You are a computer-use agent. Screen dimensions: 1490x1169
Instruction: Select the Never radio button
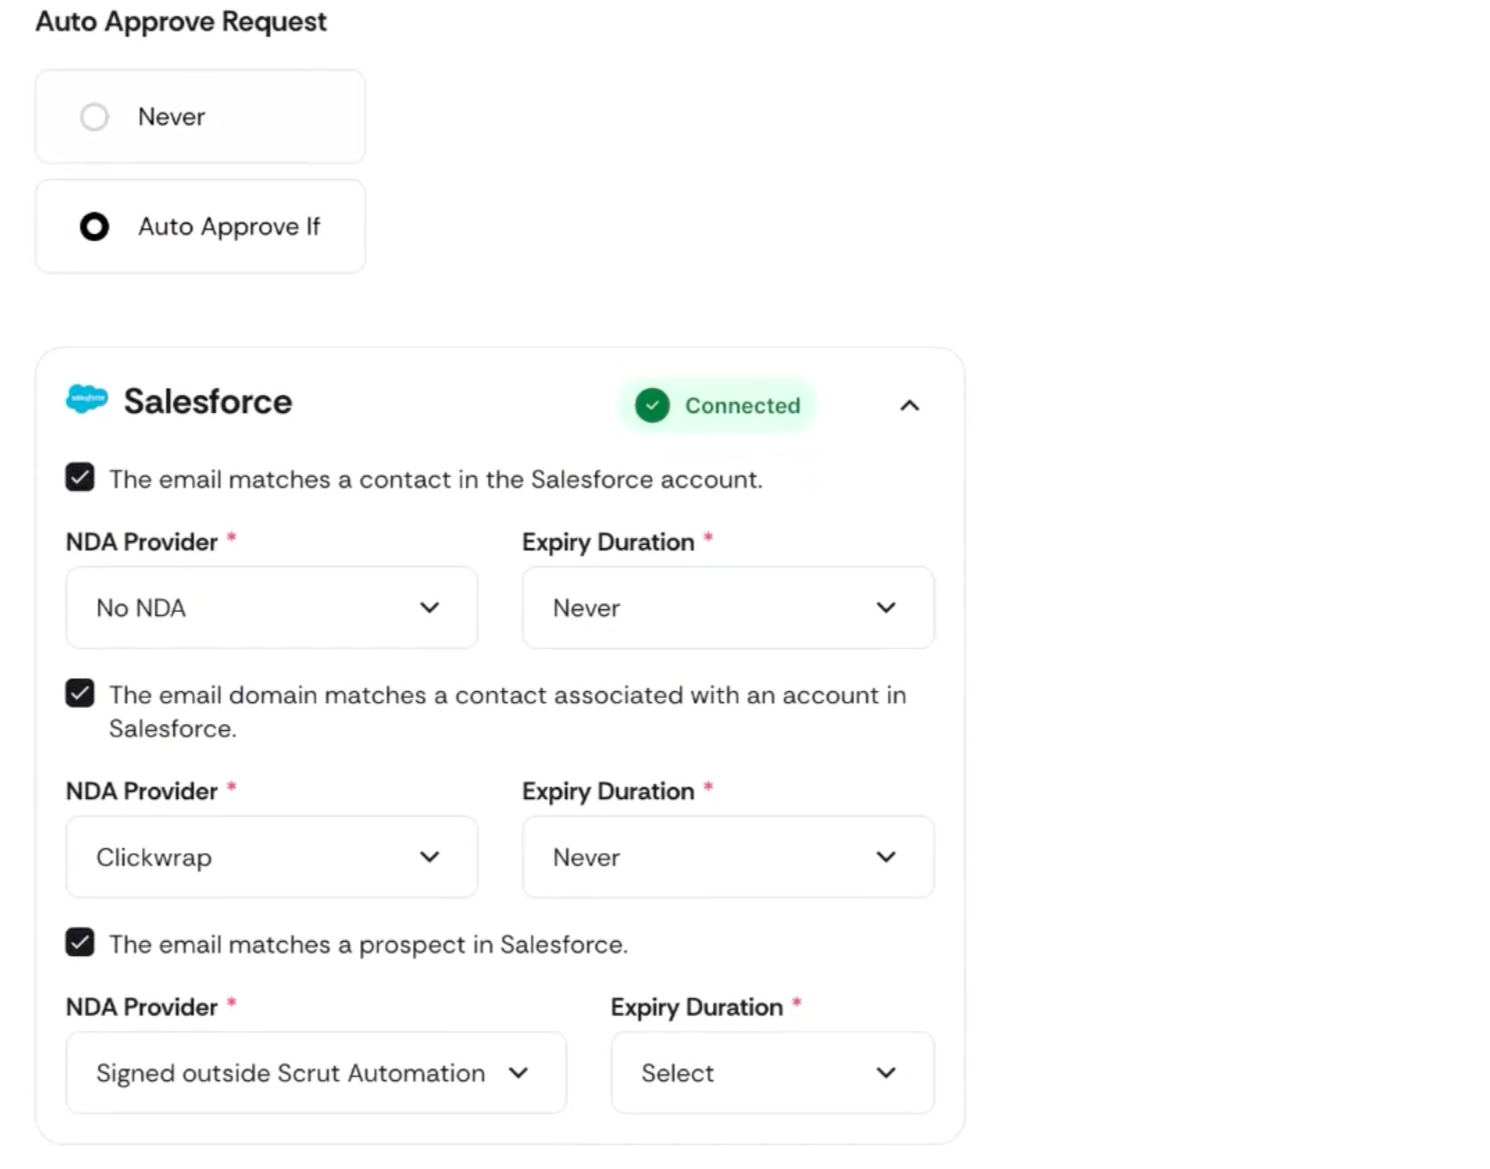tap(94, 117)
